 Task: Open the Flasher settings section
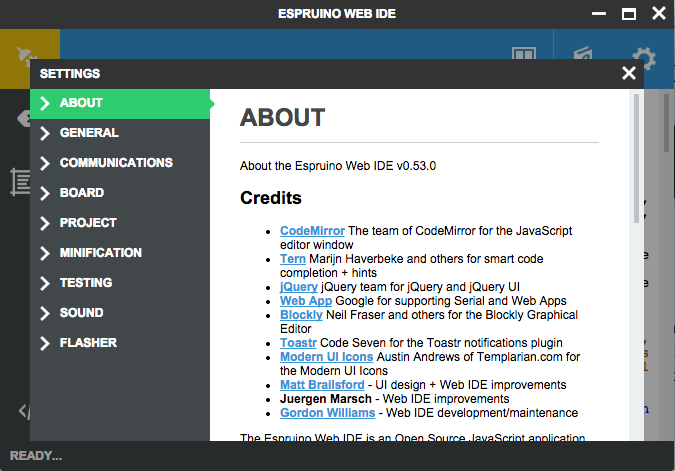point(120,343)
